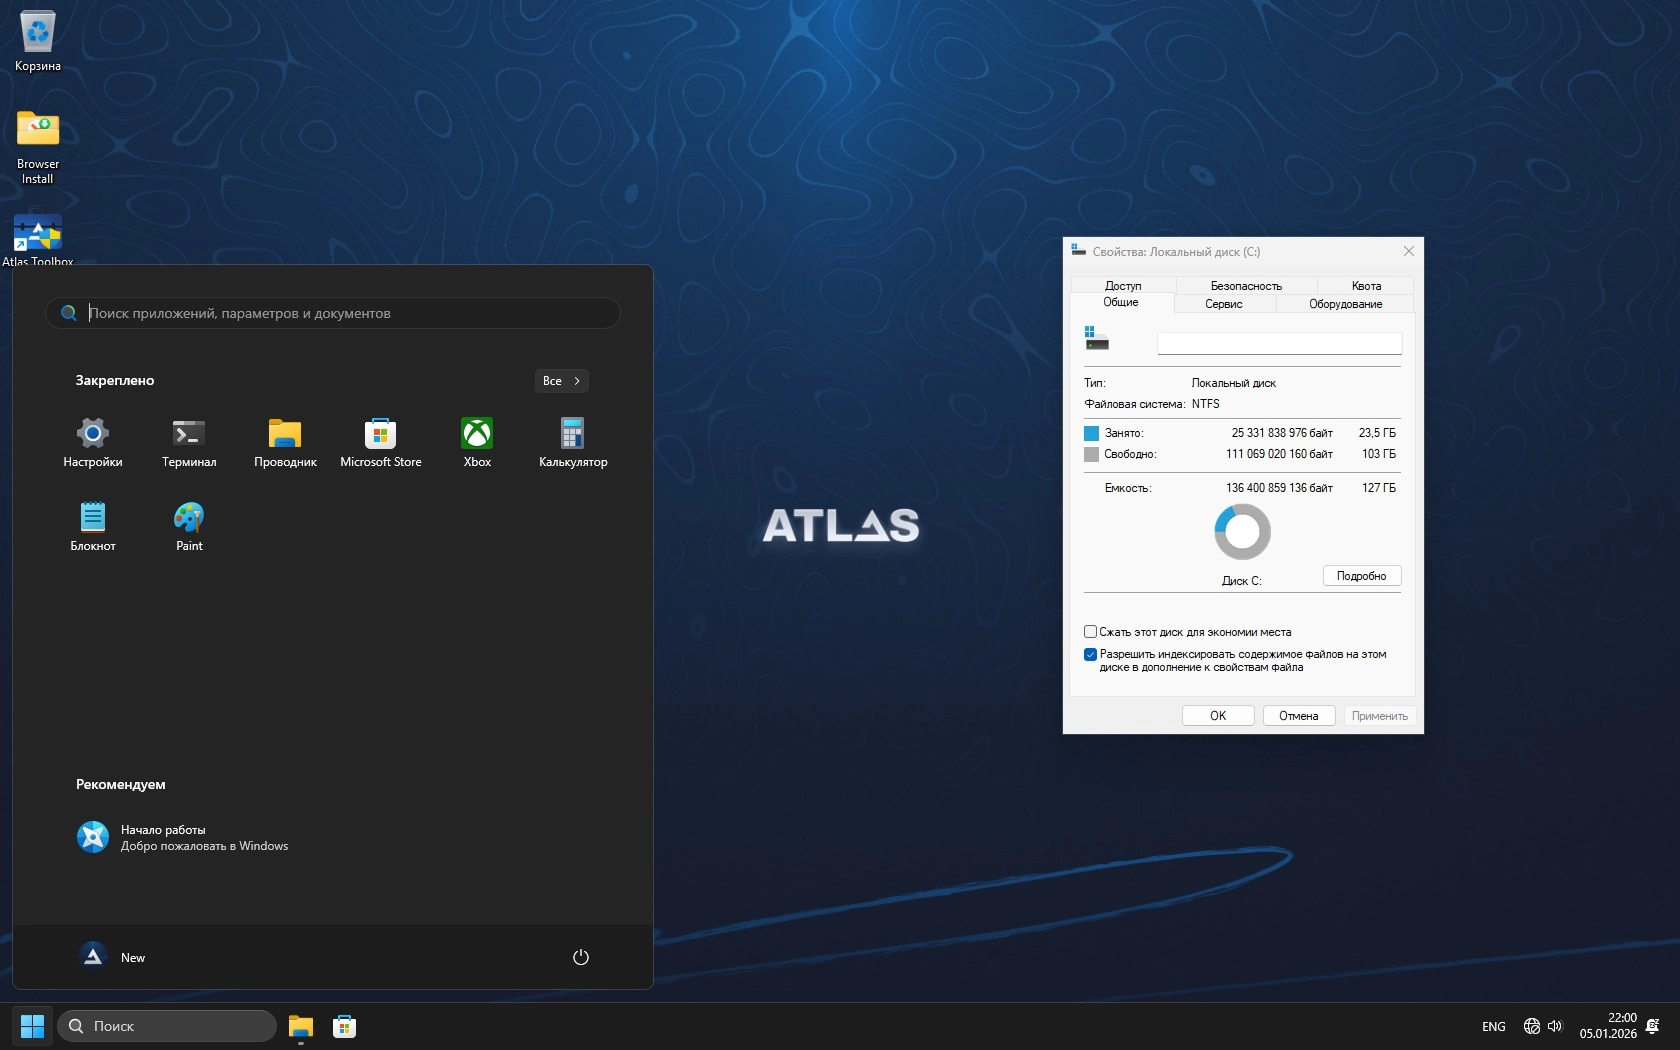Screen dimensions: 1680x1050
Task: Enable compress this disk checkbox
Action: click(x=1091, y=632)
